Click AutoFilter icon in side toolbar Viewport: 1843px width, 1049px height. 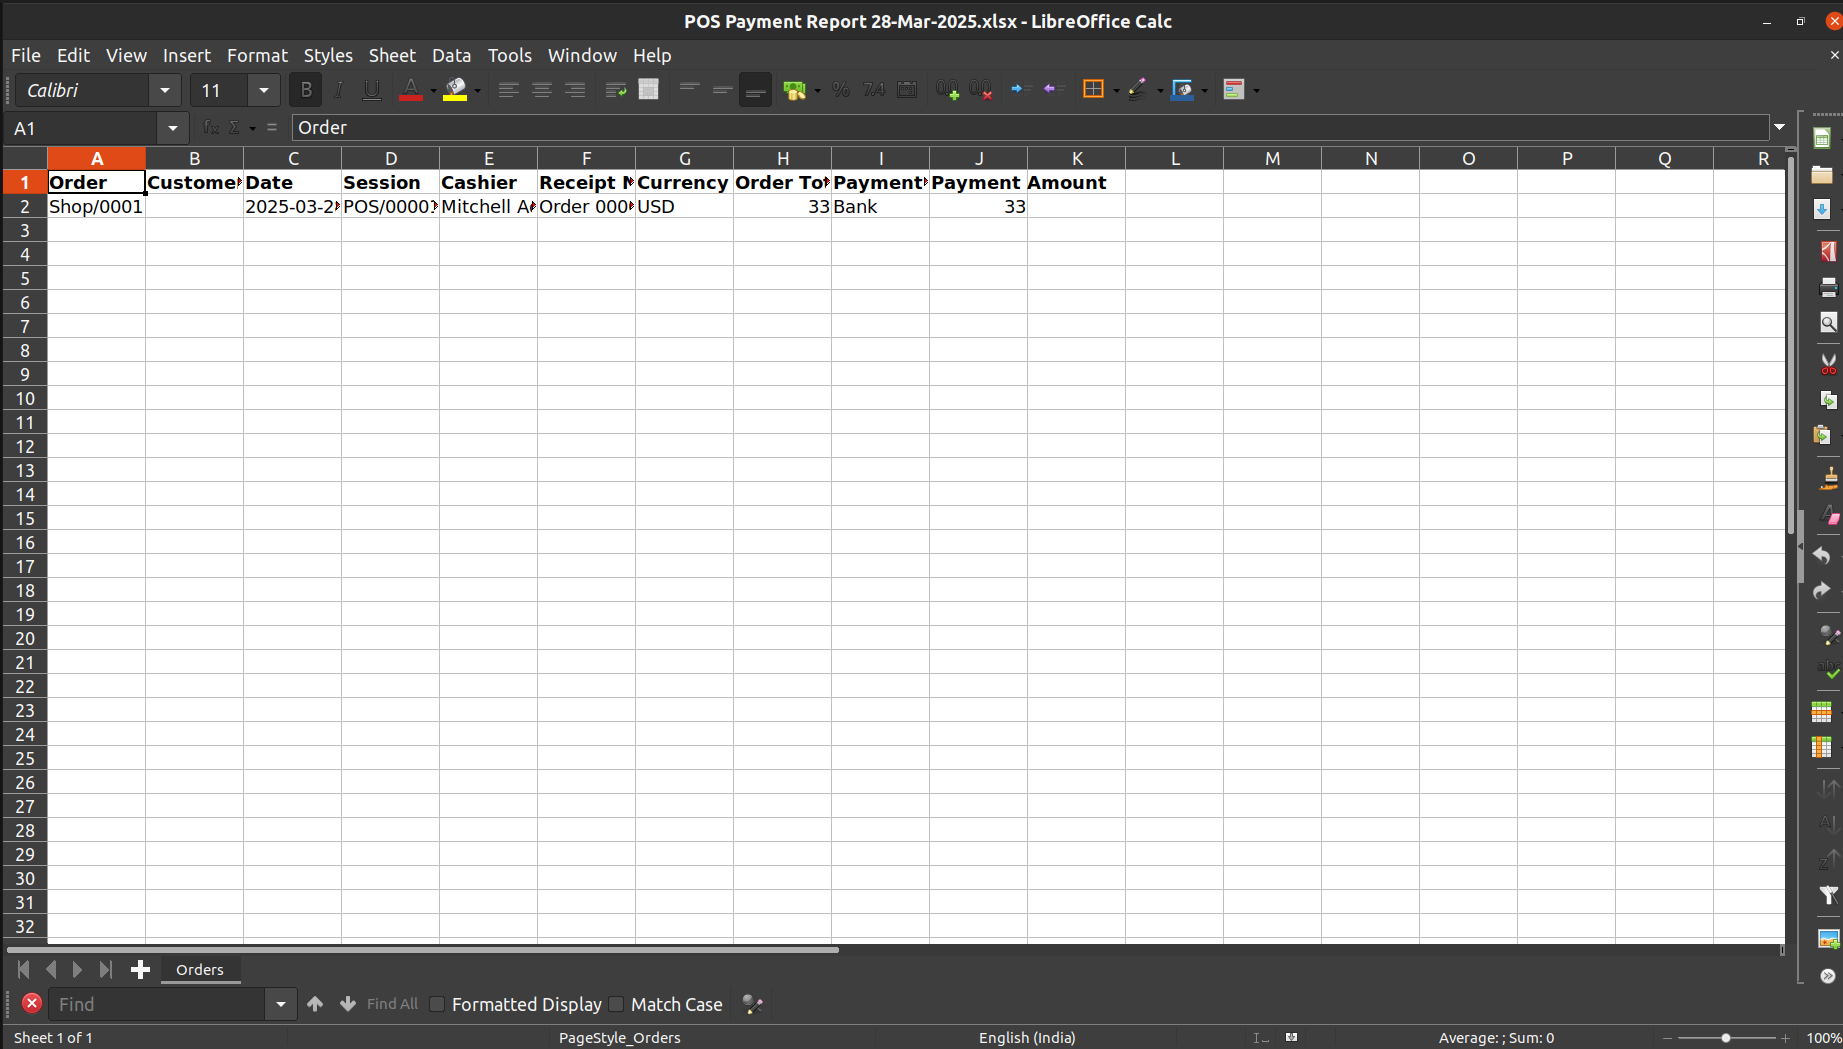point(1828,896)
